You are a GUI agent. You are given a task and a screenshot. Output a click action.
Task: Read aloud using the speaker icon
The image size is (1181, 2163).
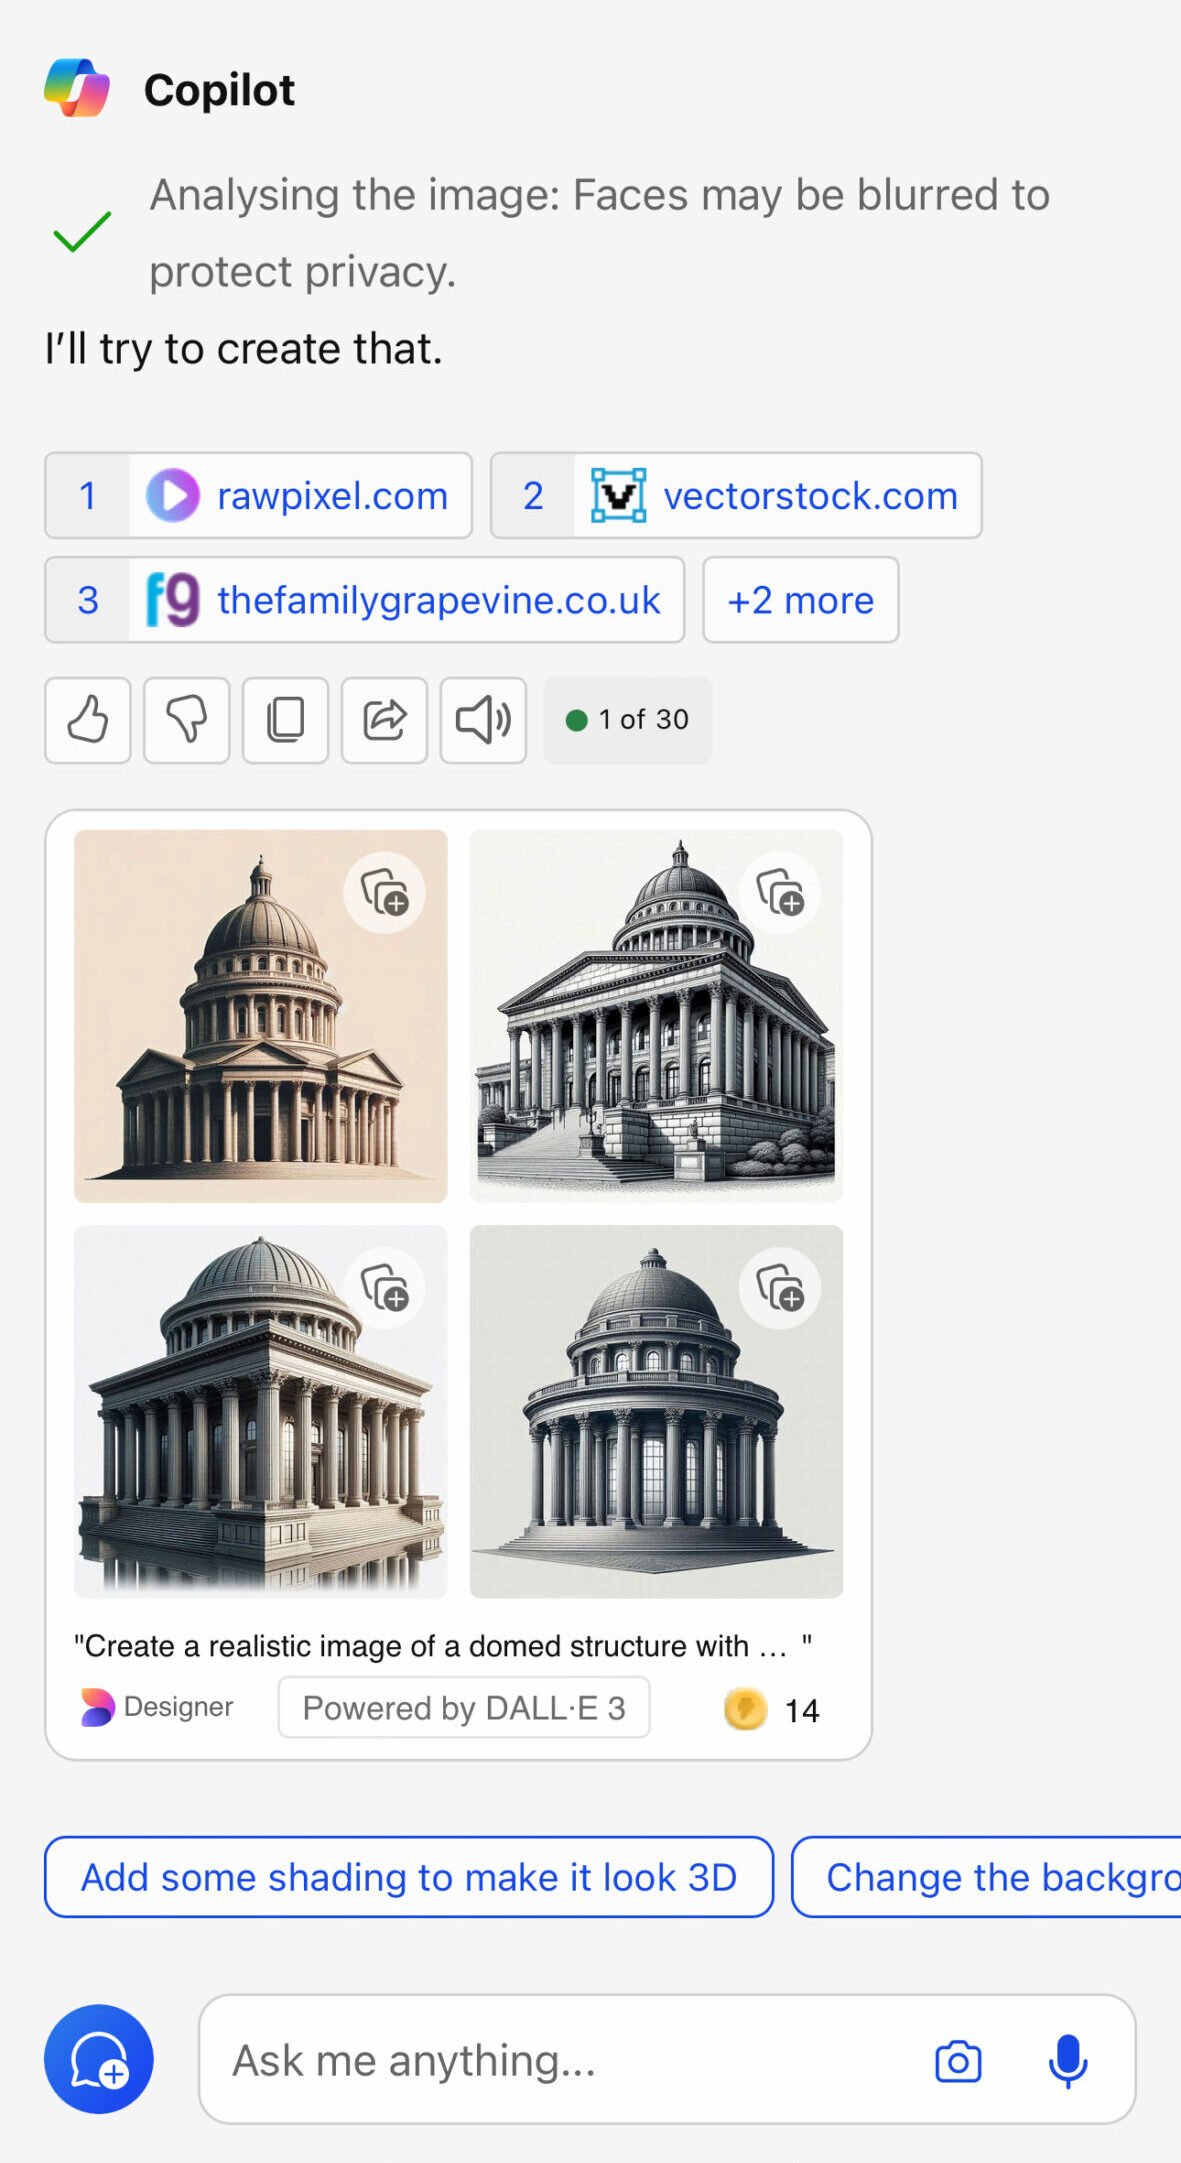point(484,720)
